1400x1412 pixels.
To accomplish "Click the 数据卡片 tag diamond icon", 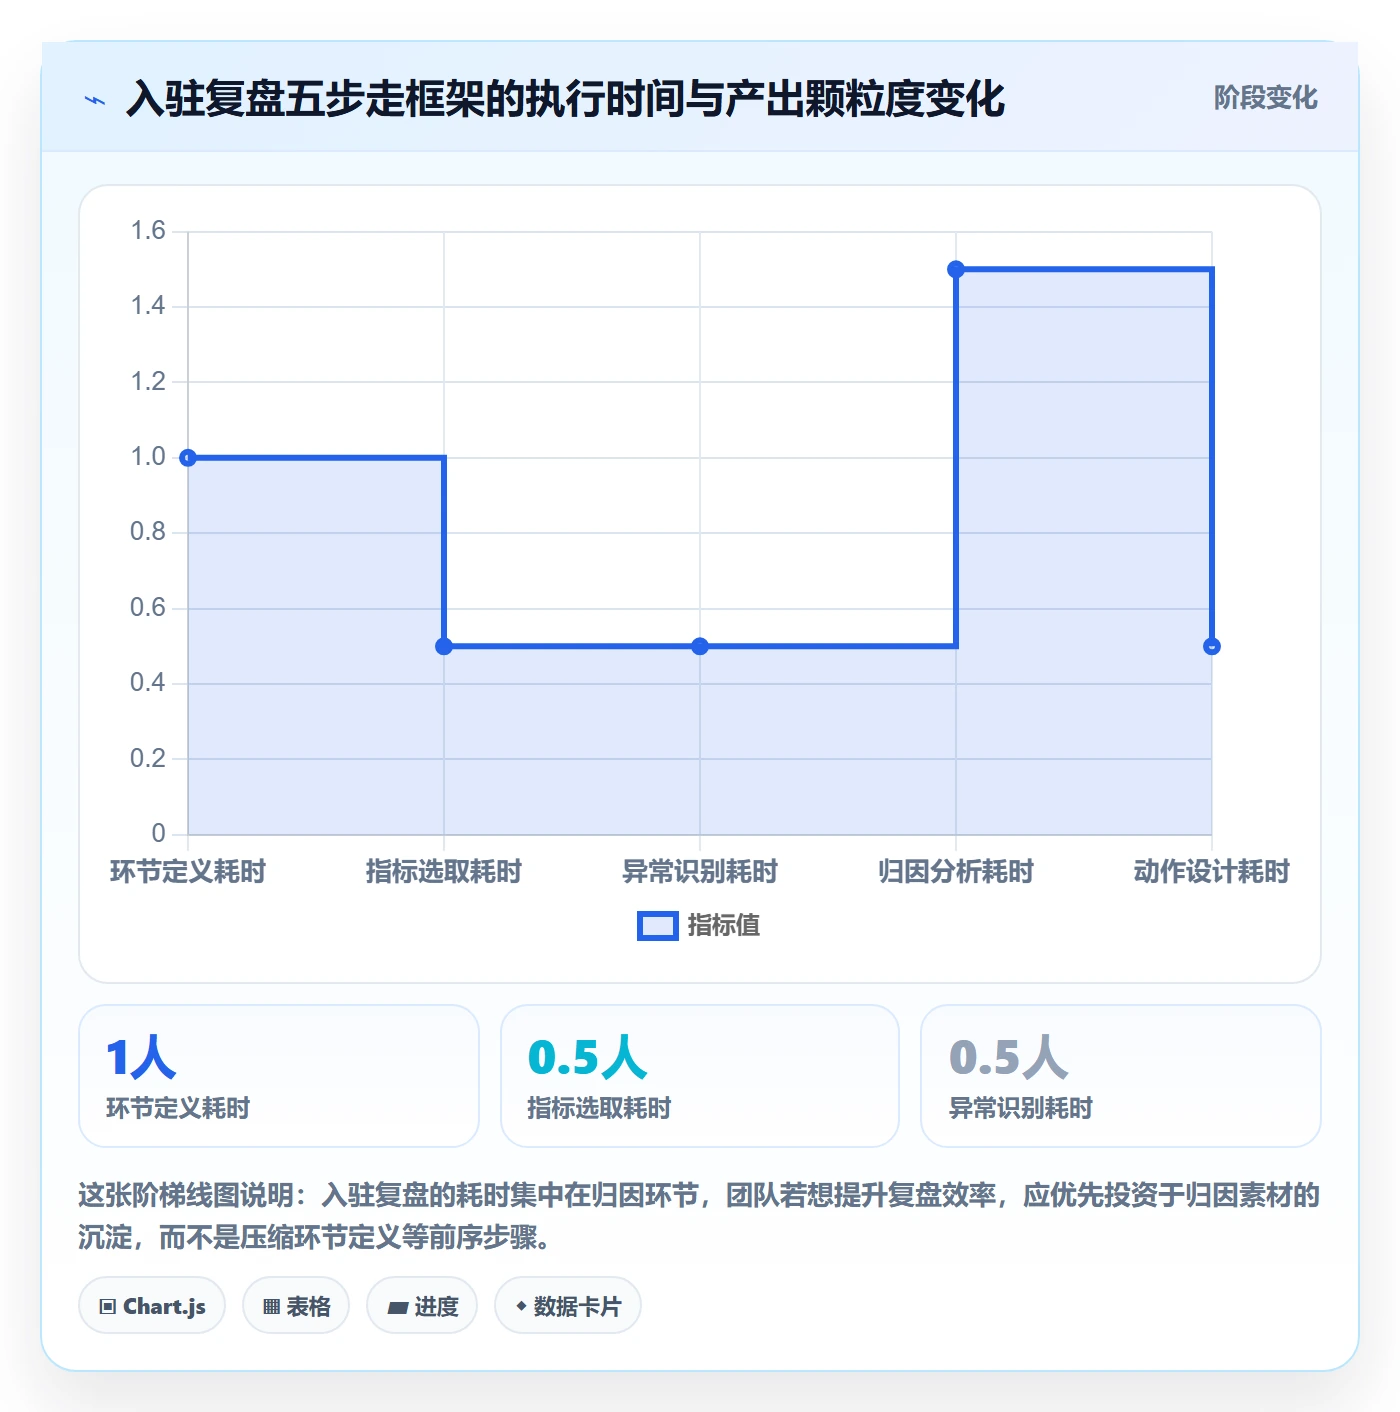I will pyautogui.click(x=521, y=1306).
